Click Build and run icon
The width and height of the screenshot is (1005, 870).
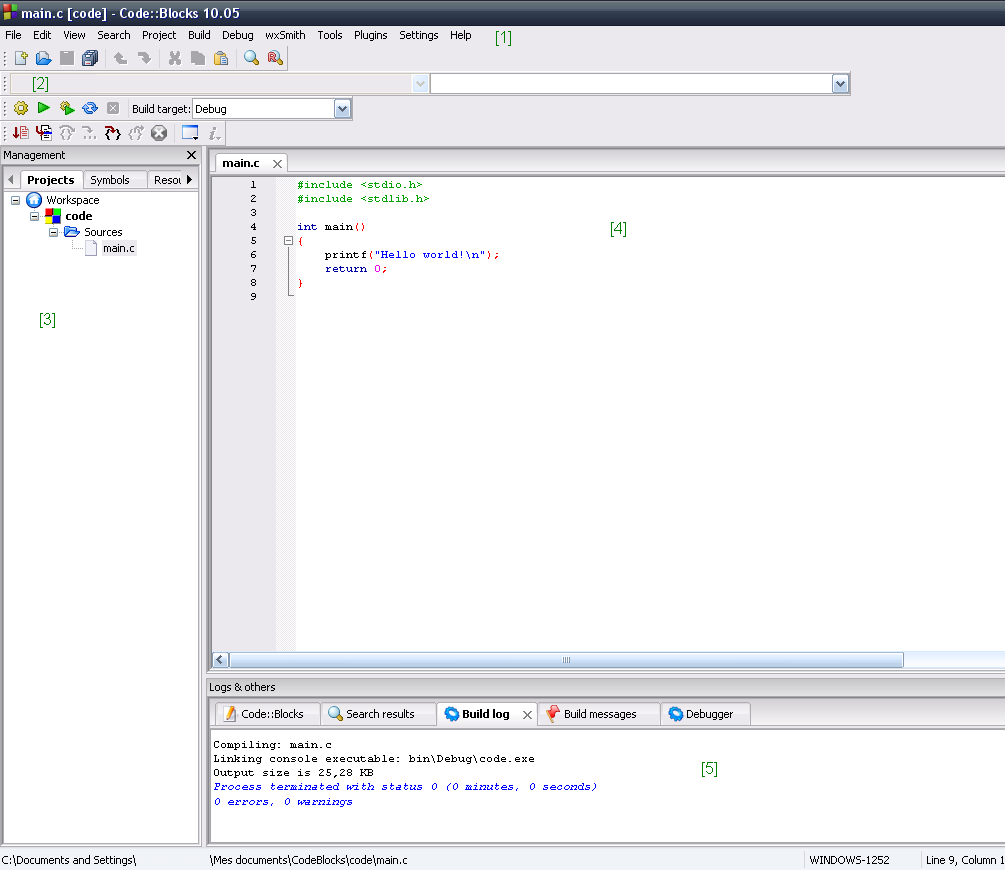67,108
